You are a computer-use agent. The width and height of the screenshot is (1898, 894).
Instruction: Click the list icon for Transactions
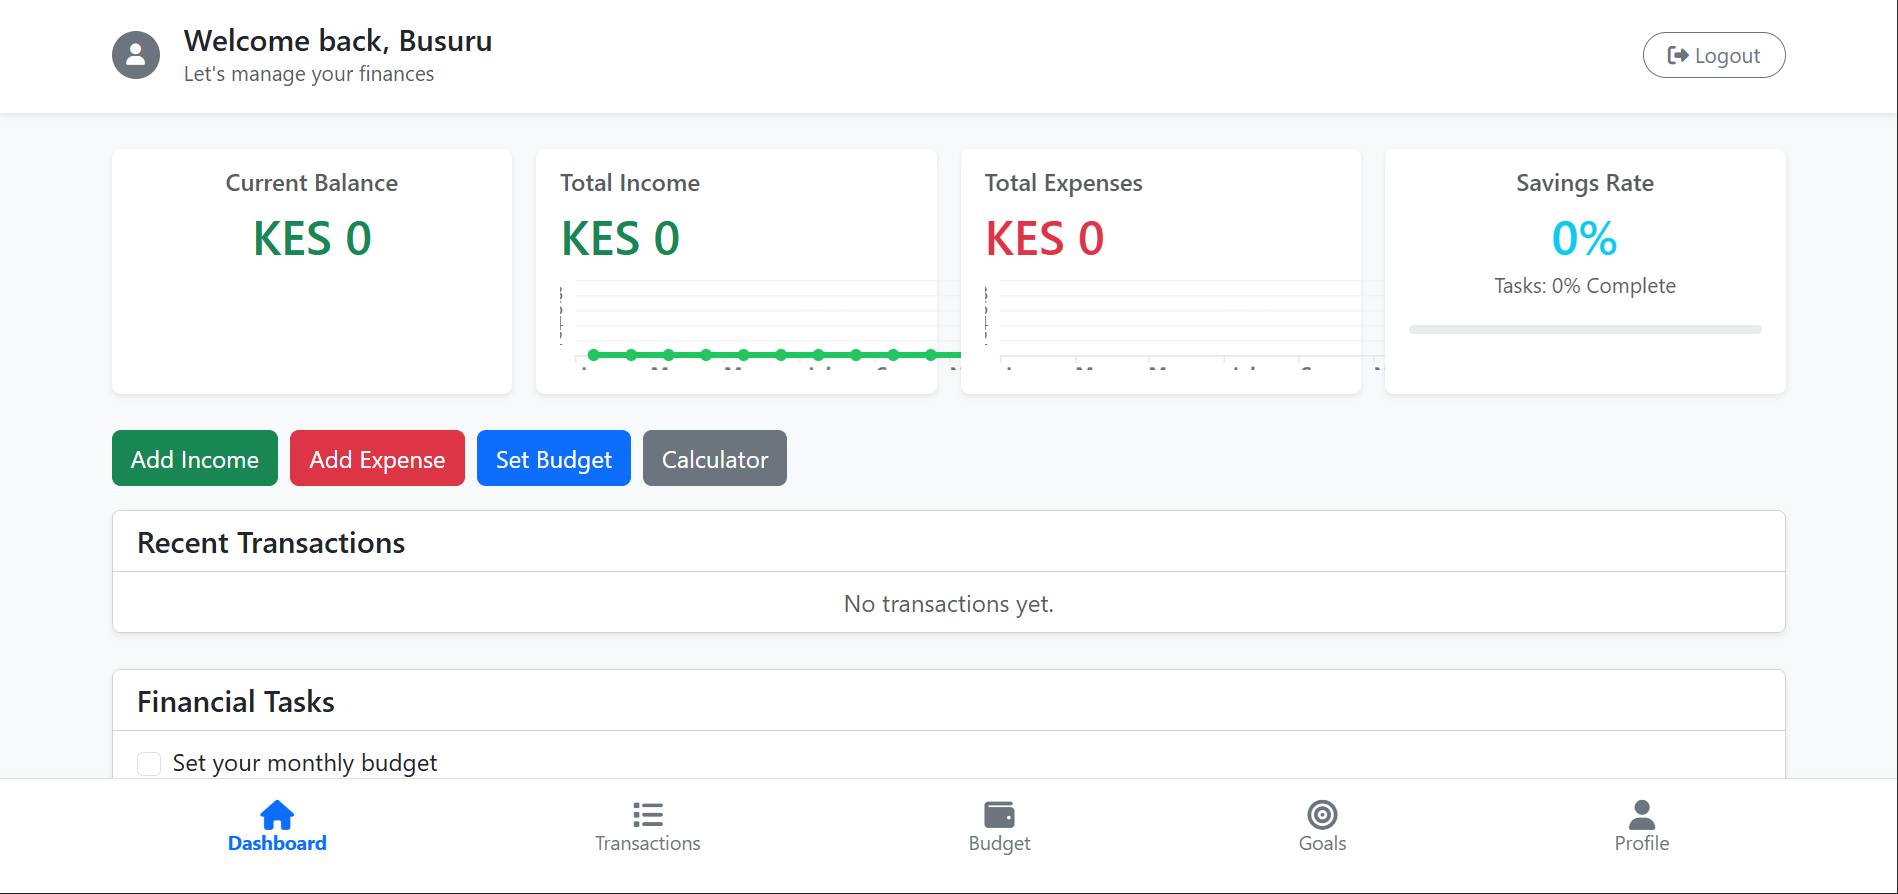click(647, 815)
